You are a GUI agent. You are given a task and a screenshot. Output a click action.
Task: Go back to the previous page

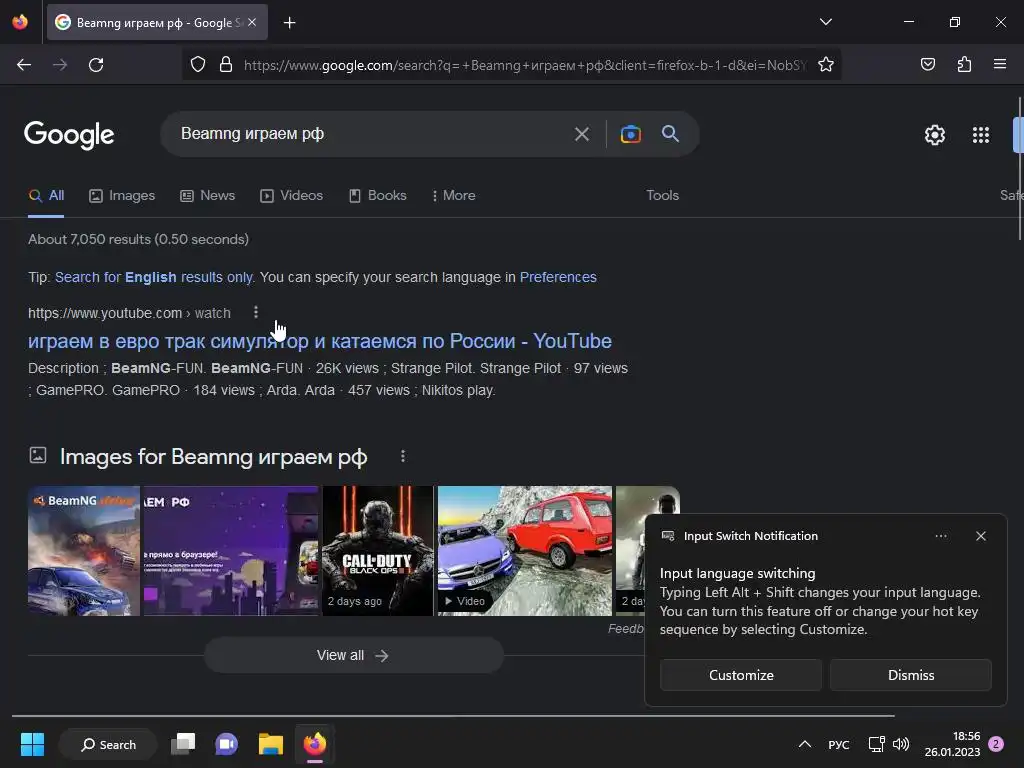point(24,65)
